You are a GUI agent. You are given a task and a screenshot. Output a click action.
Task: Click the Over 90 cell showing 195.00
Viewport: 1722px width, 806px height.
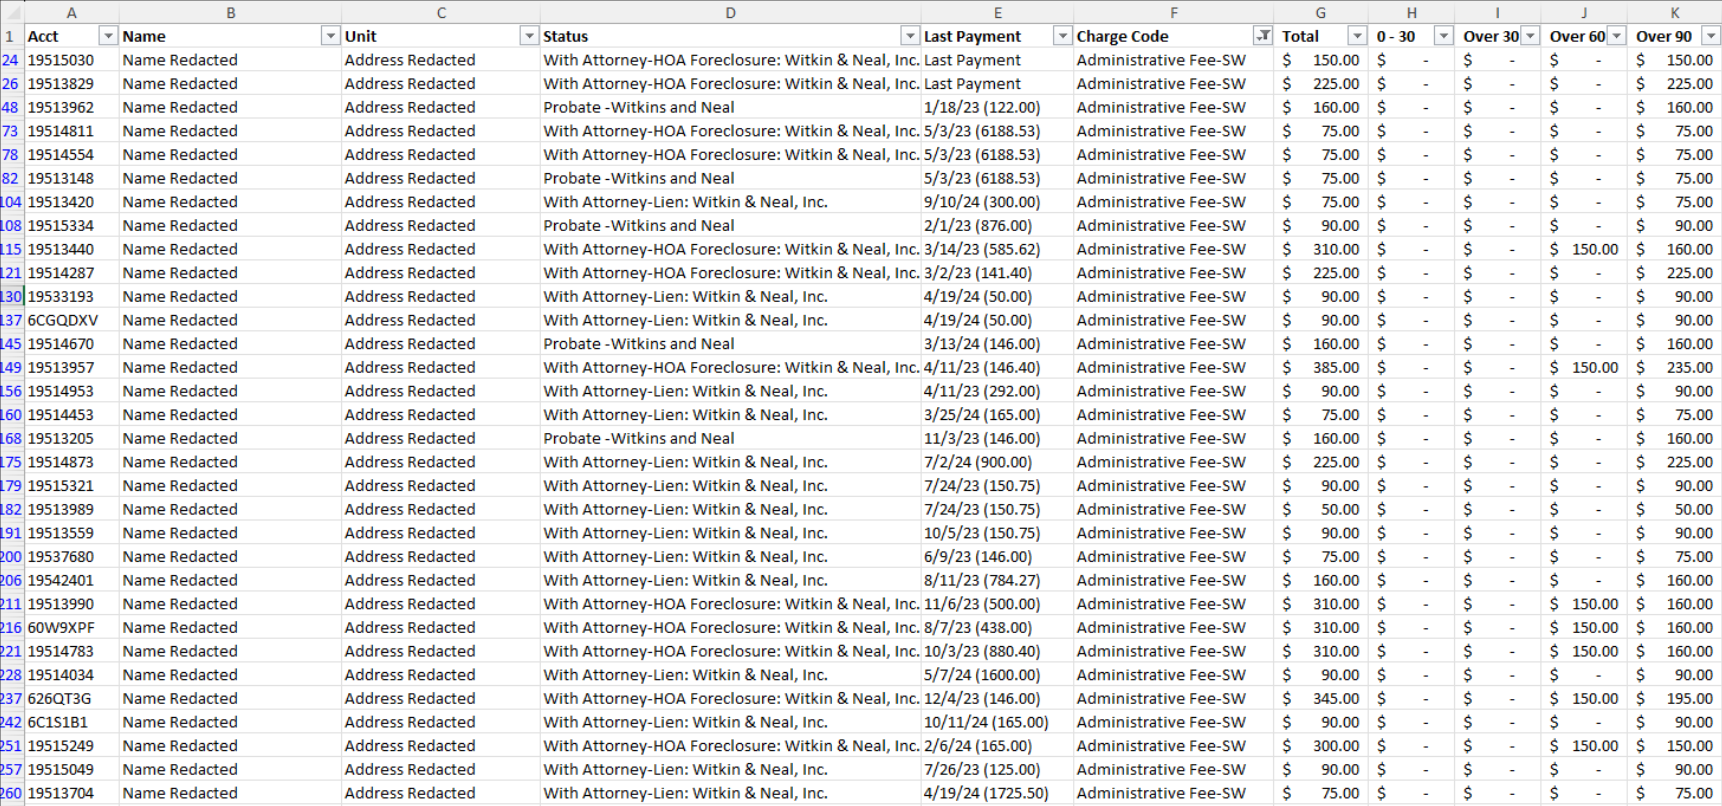[1675, 699]
